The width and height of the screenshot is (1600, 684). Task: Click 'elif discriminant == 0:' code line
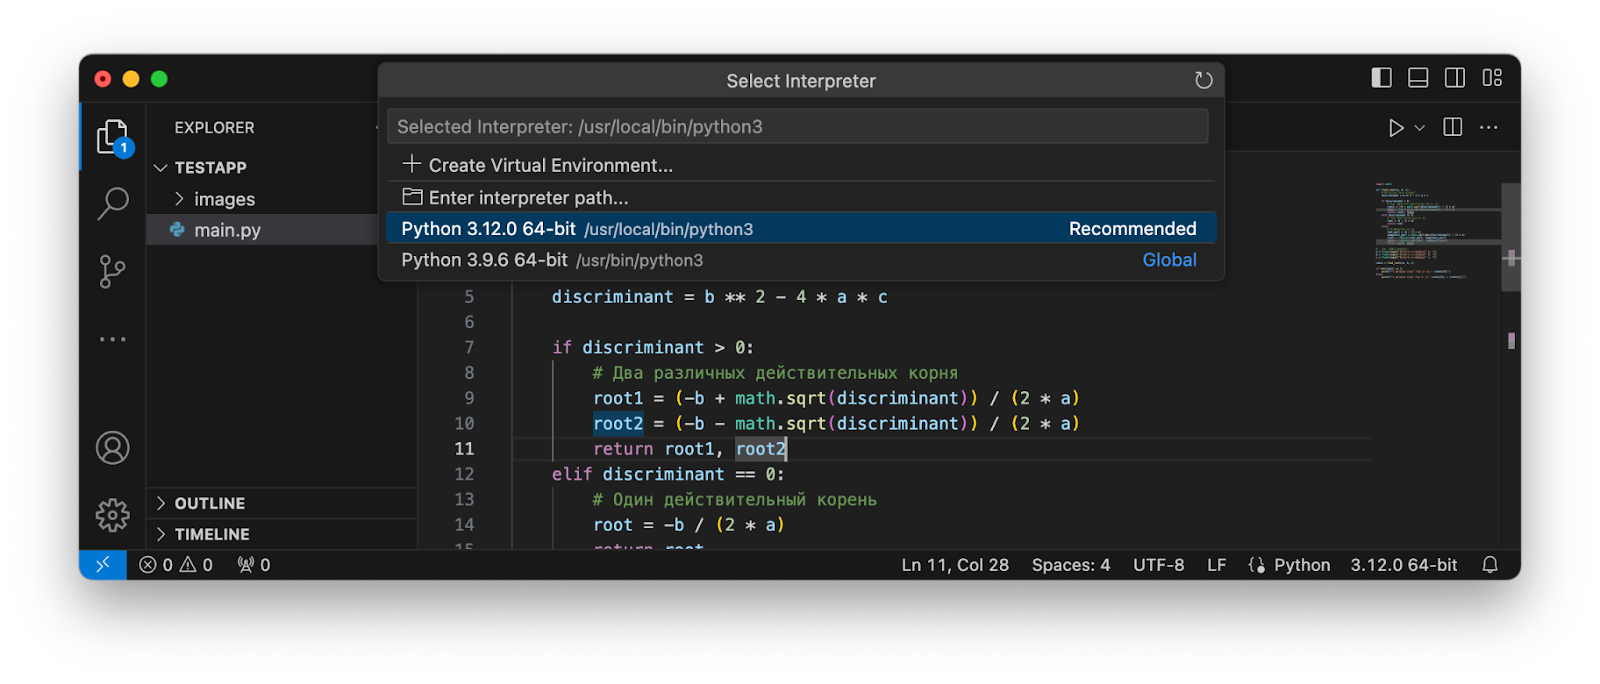click(668, 474)
